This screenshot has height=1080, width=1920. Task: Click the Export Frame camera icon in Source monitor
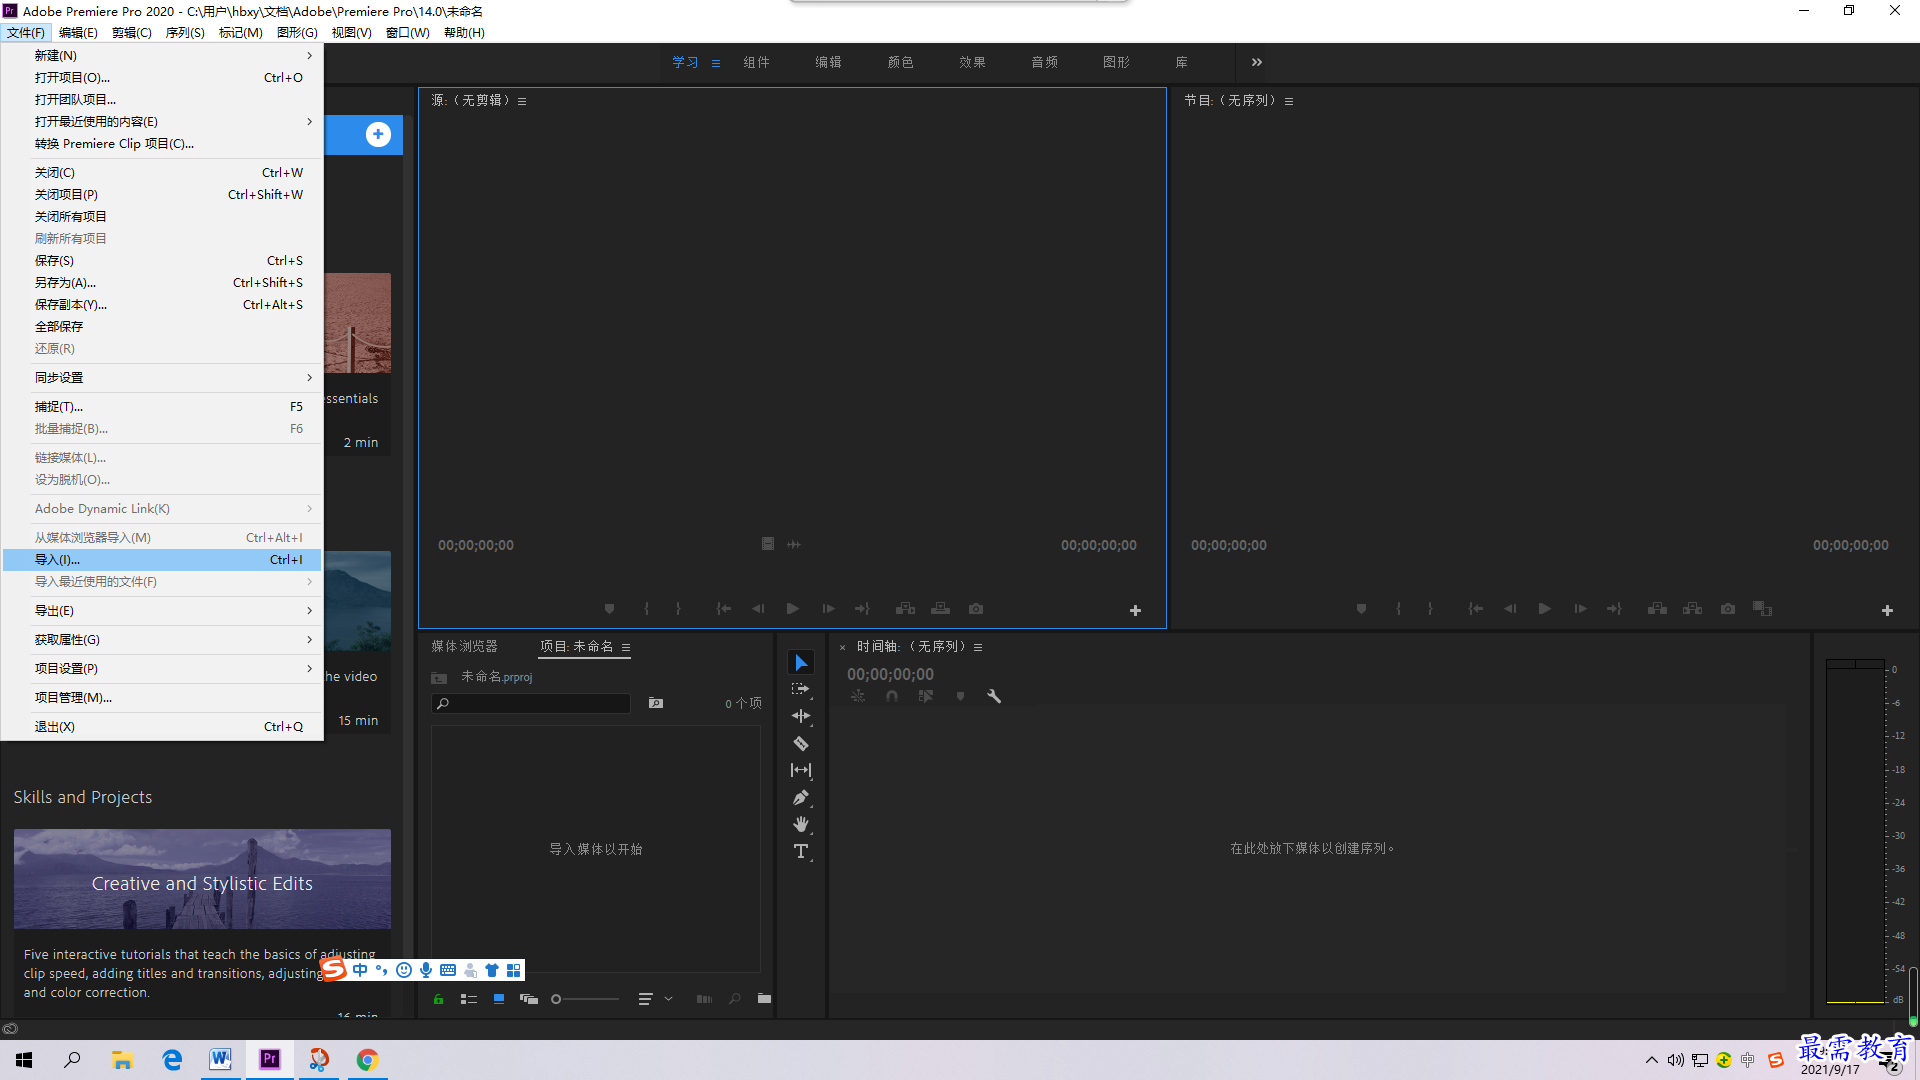[976, 608]
